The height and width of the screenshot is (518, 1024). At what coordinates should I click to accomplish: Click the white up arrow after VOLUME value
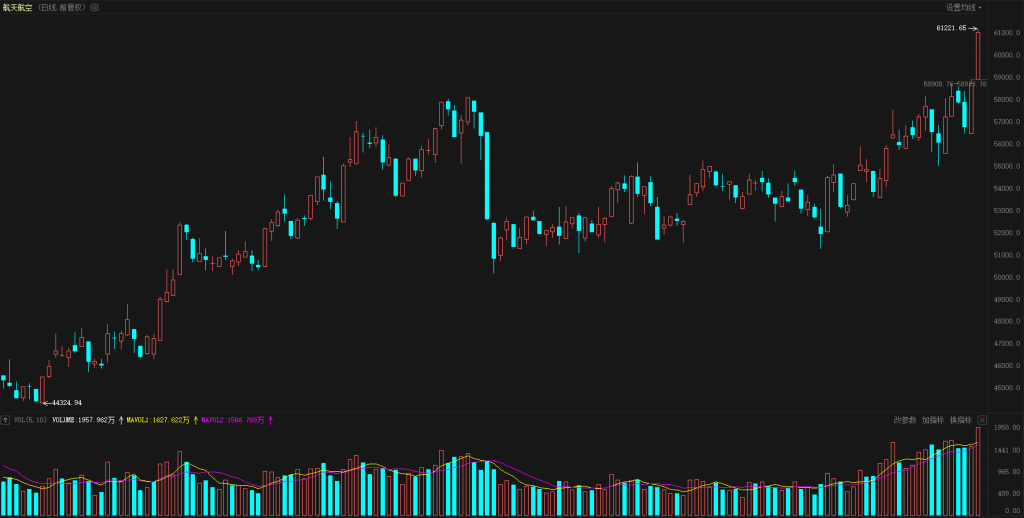coord(121,420)
